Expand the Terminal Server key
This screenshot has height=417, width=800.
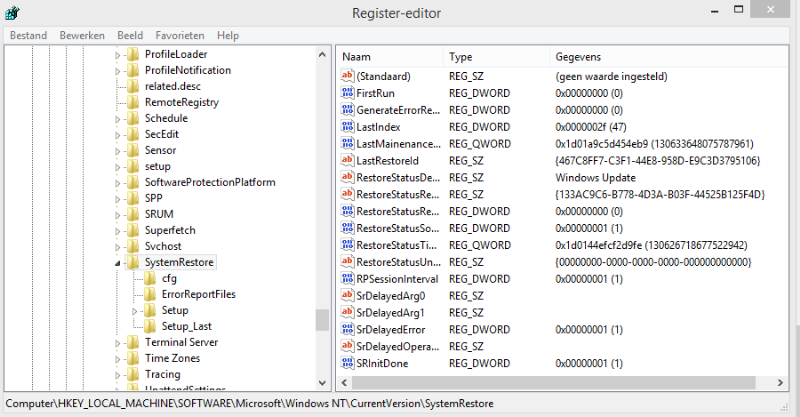pyautogui.click(x=117, y=343)
